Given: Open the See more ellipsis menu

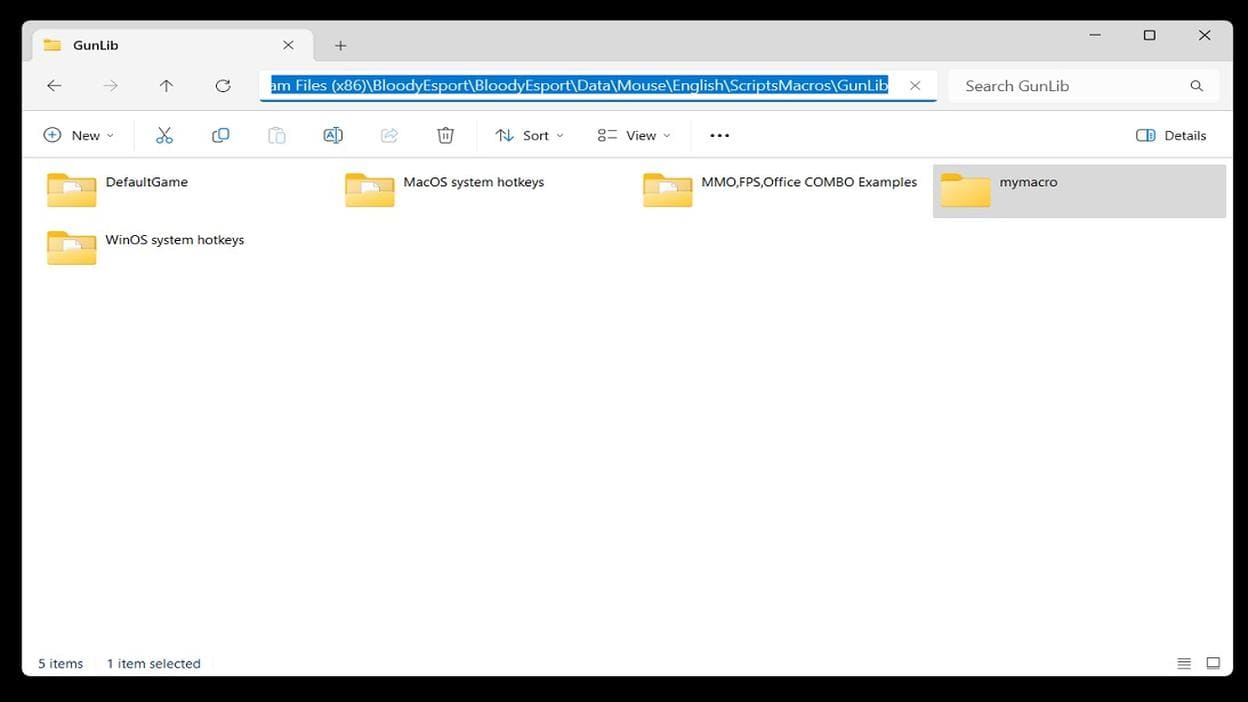Looking at the screenshot, I should pyautogui.click(x=720, y=135).
